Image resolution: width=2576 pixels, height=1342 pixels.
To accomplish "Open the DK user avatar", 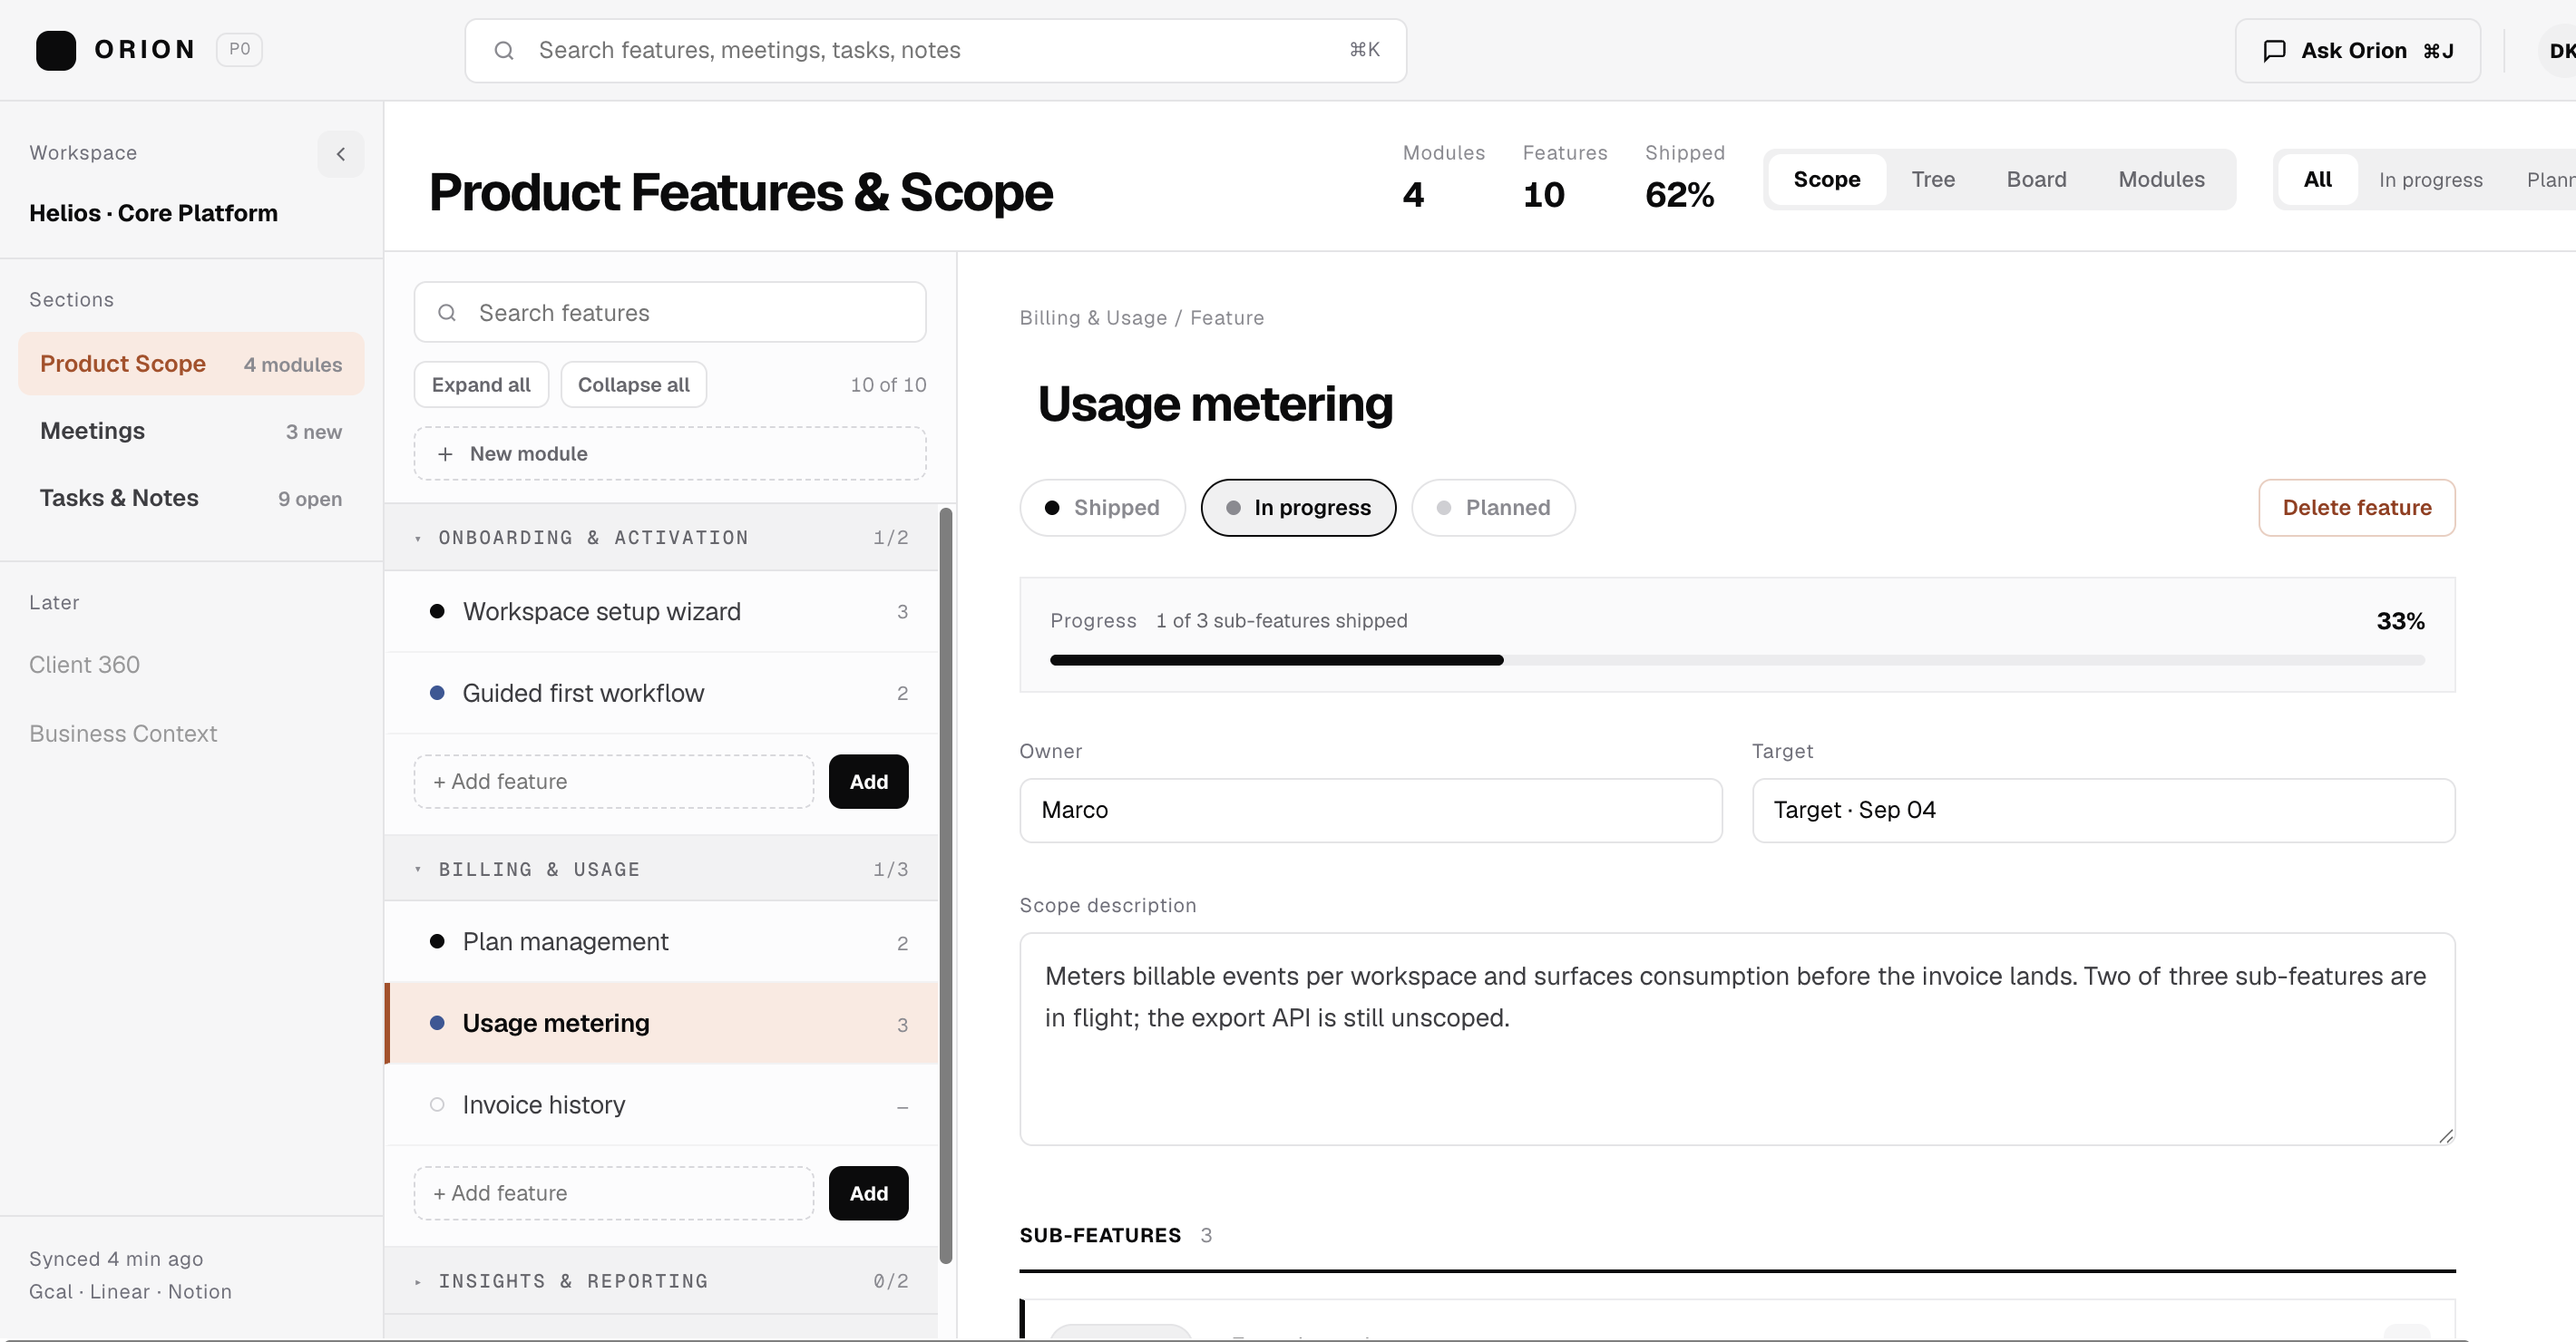I will pos(2559,50).
